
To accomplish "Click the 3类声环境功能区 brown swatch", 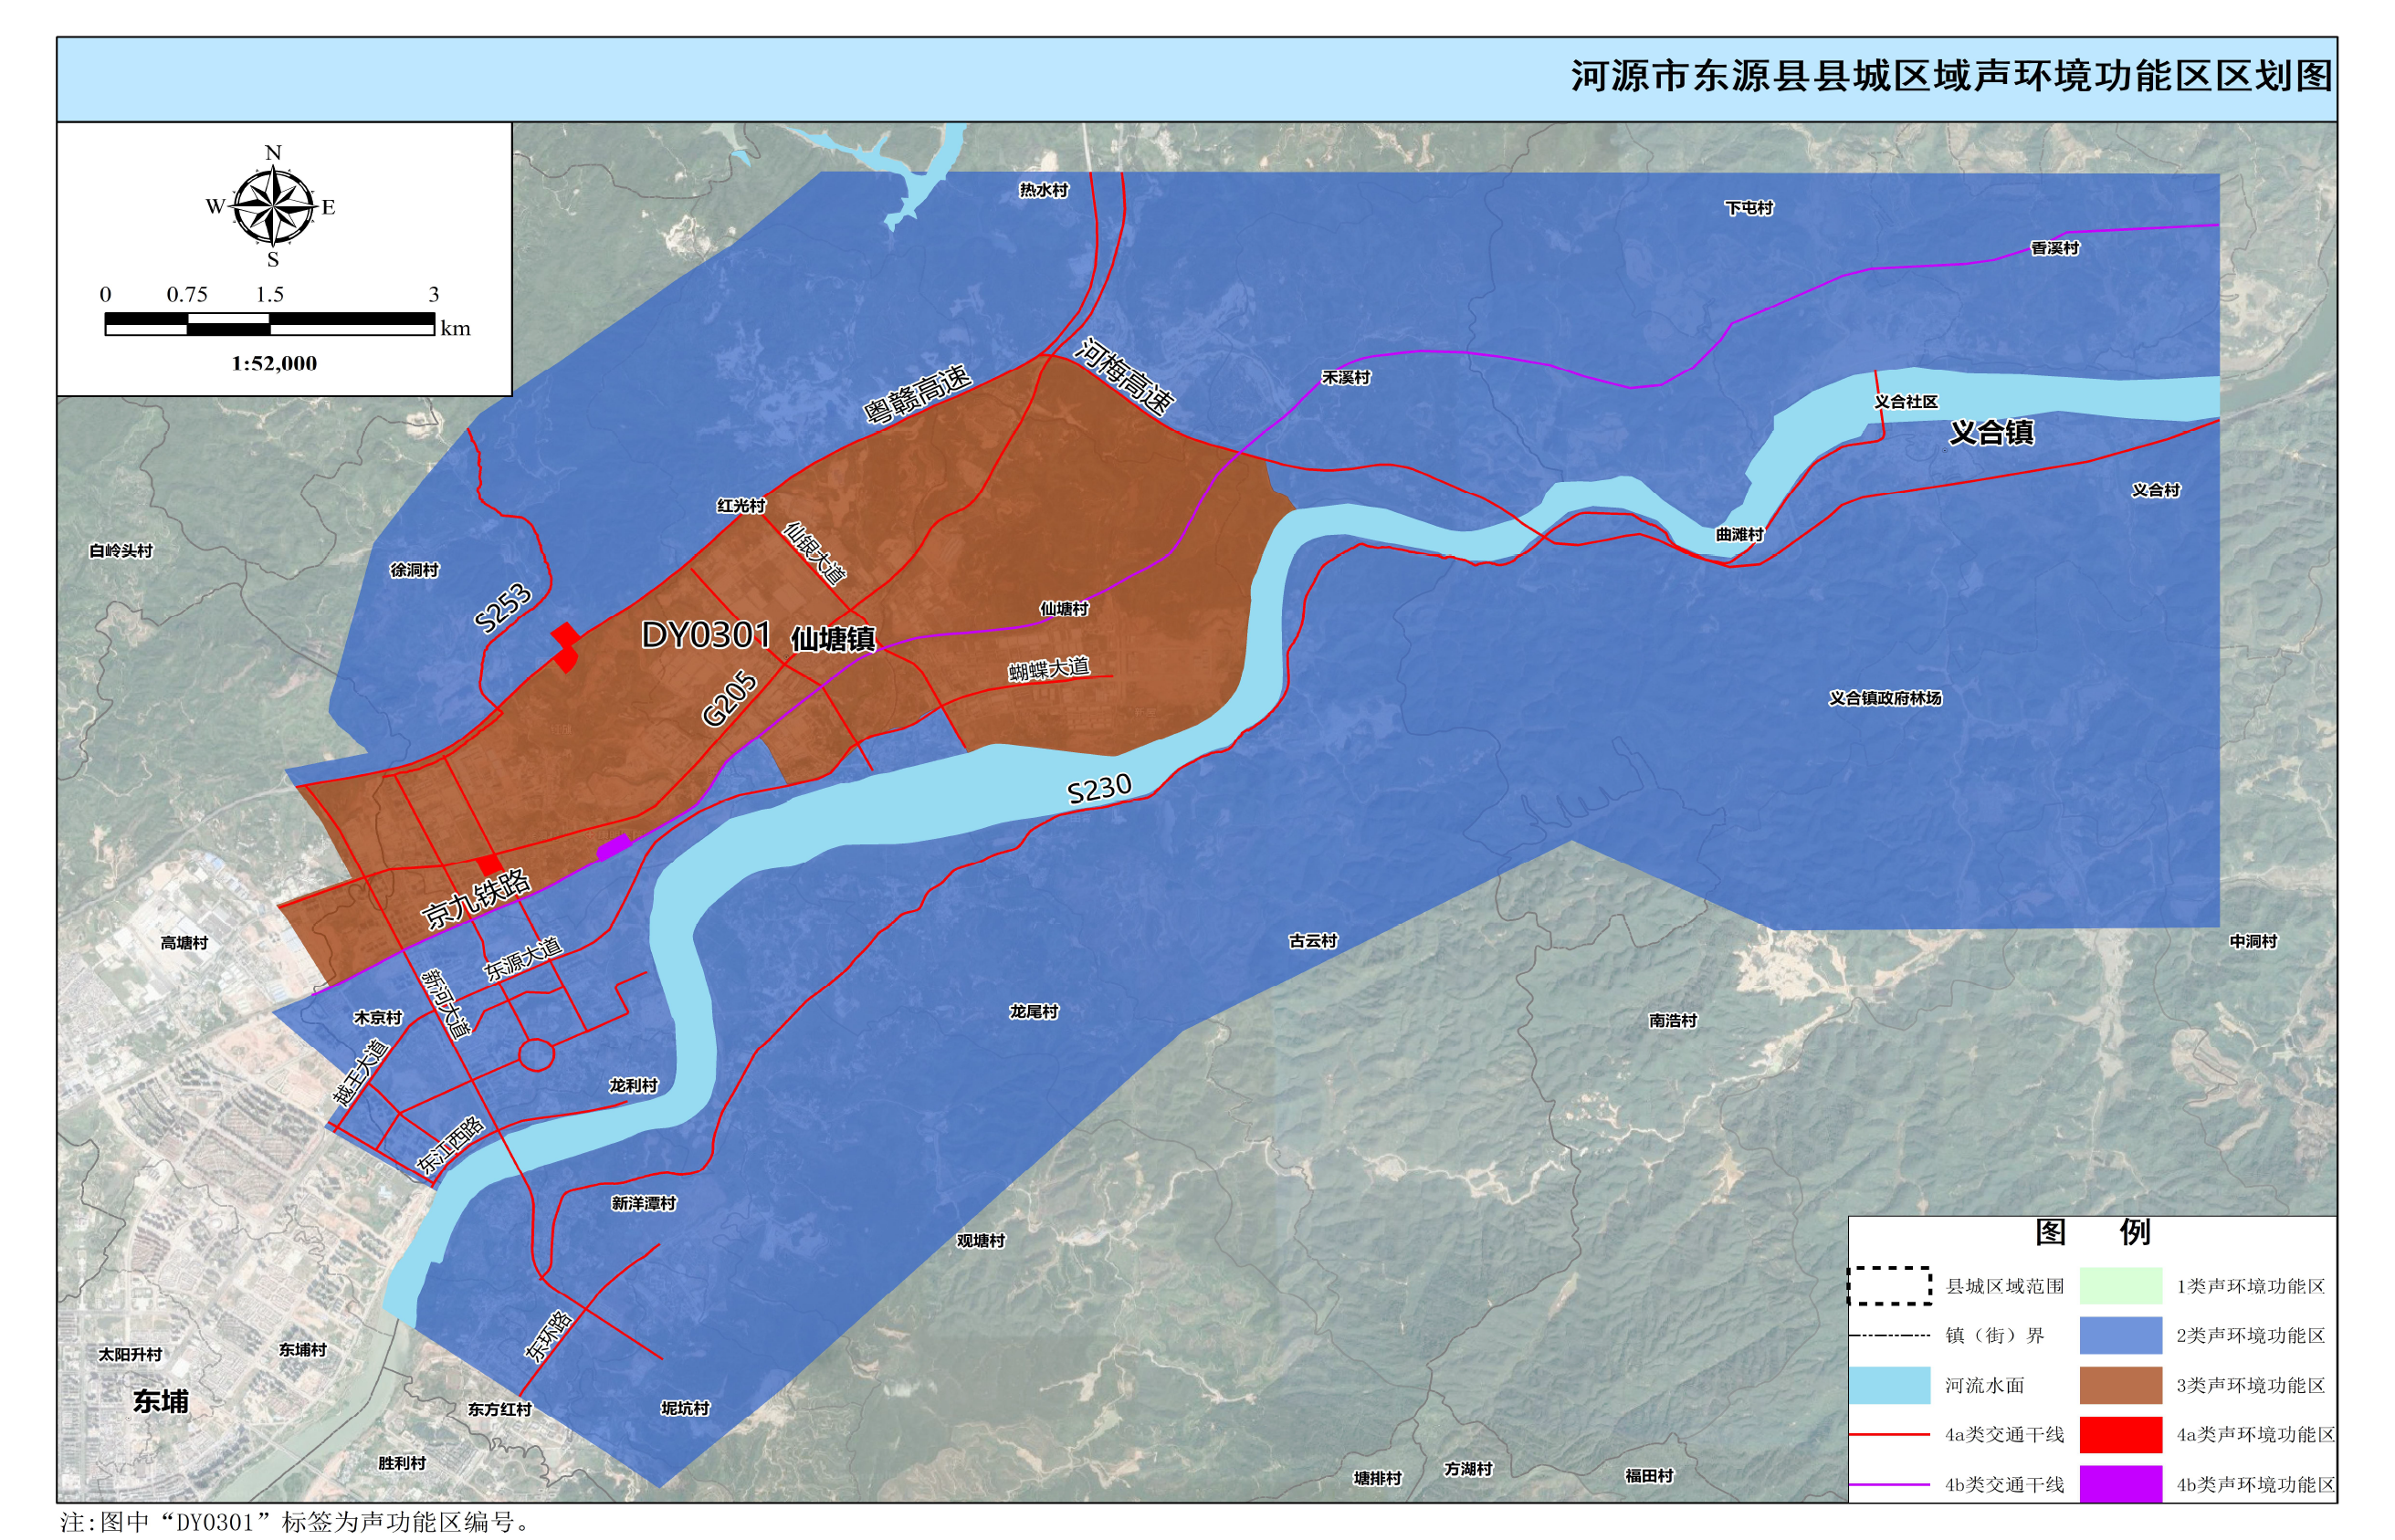I will (2120, 1385).
